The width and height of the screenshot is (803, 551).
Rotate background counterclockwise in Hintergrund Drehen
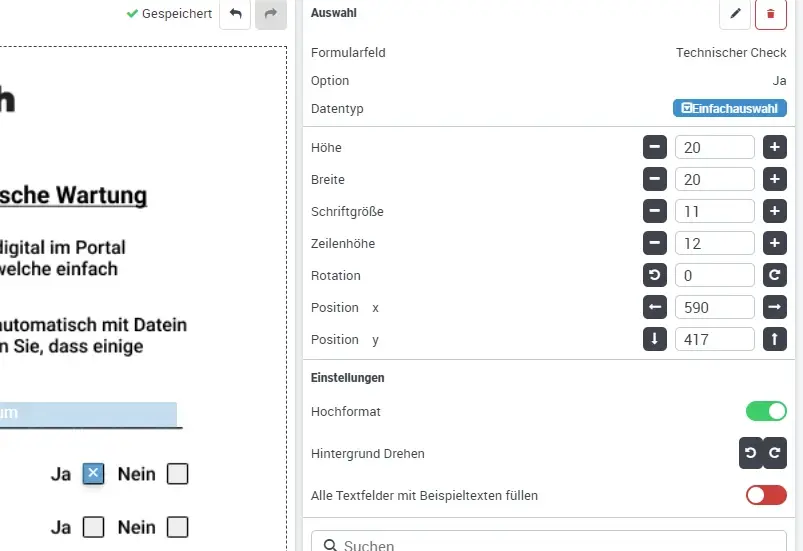[750, 454]
